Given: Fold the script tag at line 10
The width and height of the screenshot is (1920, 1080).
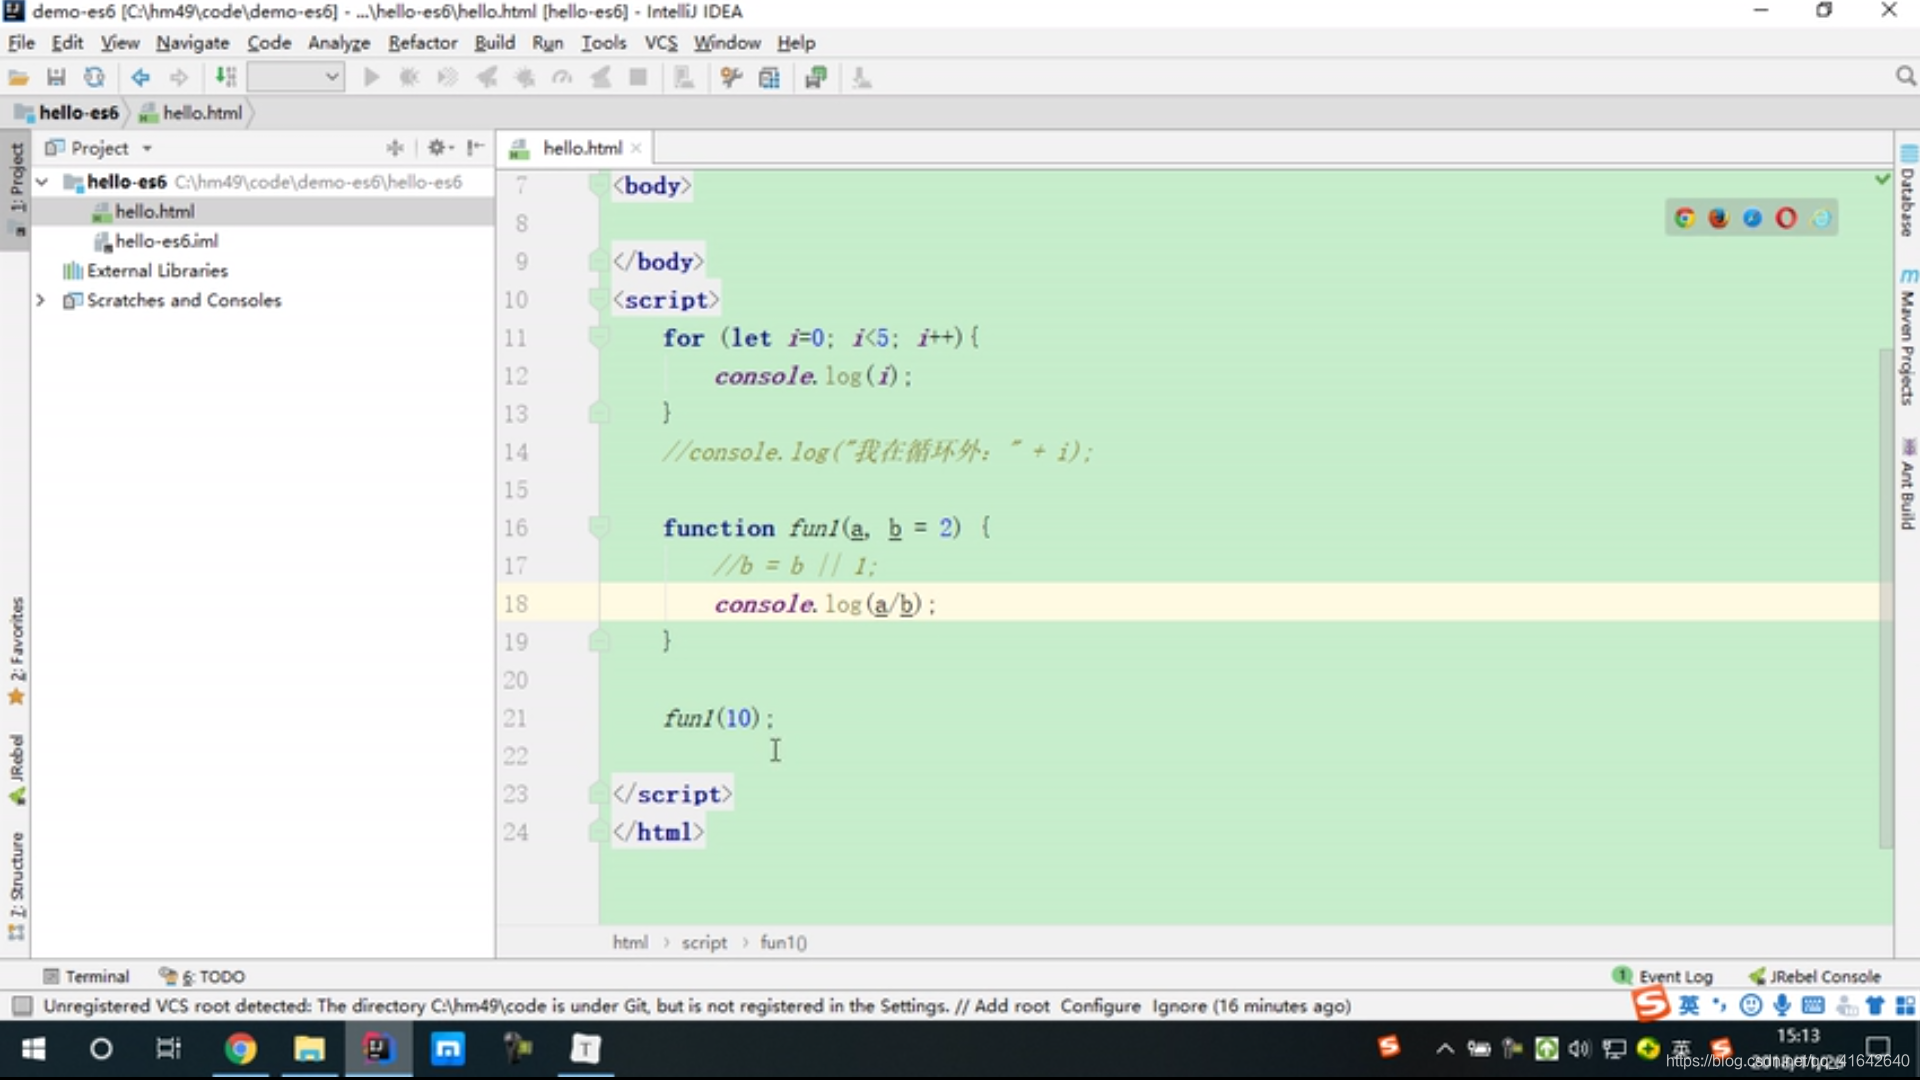Looking at the screenshot, I should click(598, 299).
